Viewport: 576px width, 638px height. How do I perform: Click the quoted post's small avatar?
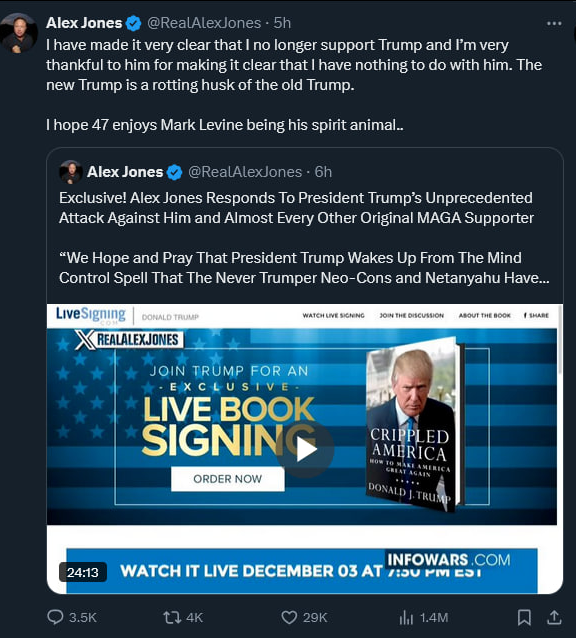[x=71, y=172]
